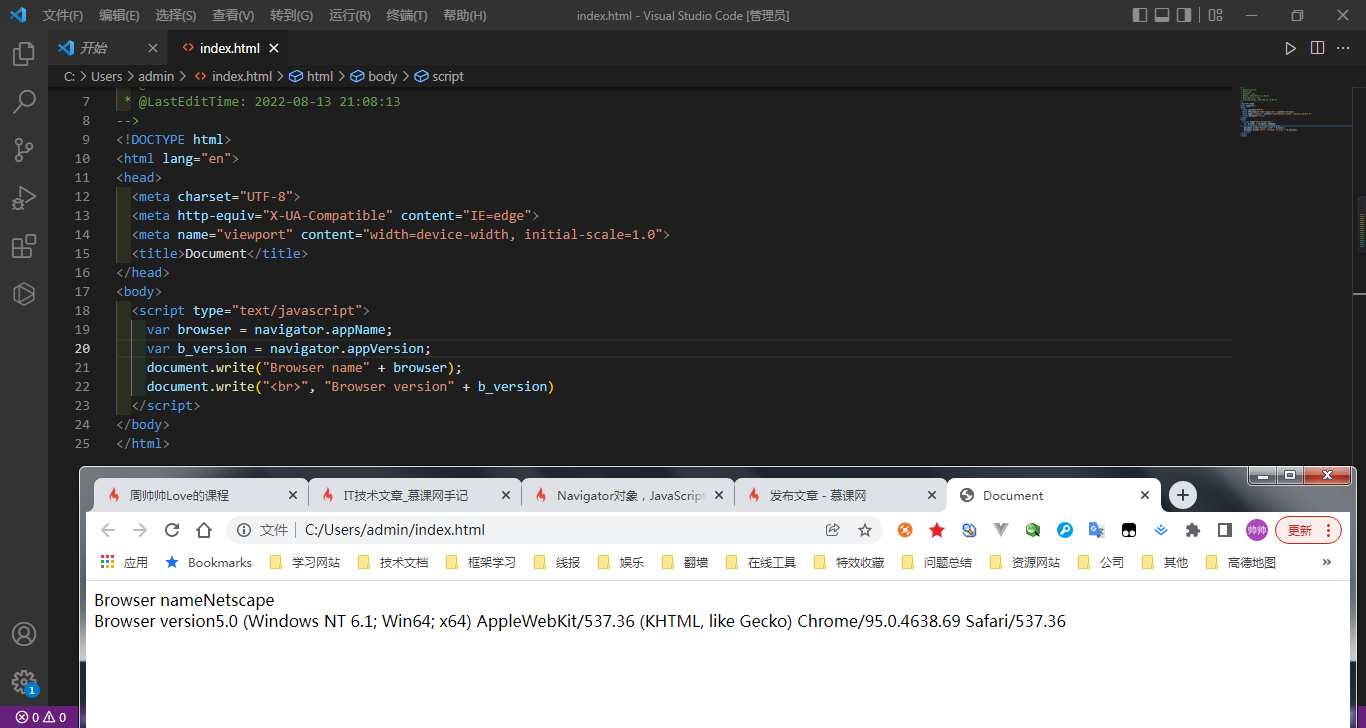Open the Run and Debug view
The width and height of the screenshot is (1366, 728).
24,197
